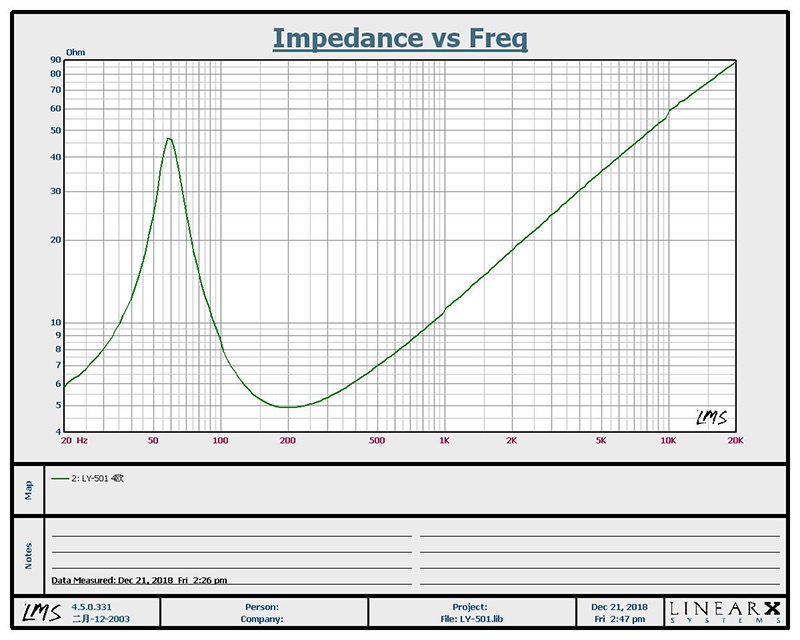The width and height of the screenshot is (800, 640).
Task: Click the LMS logo inside the graph
Action: (712, 417)
